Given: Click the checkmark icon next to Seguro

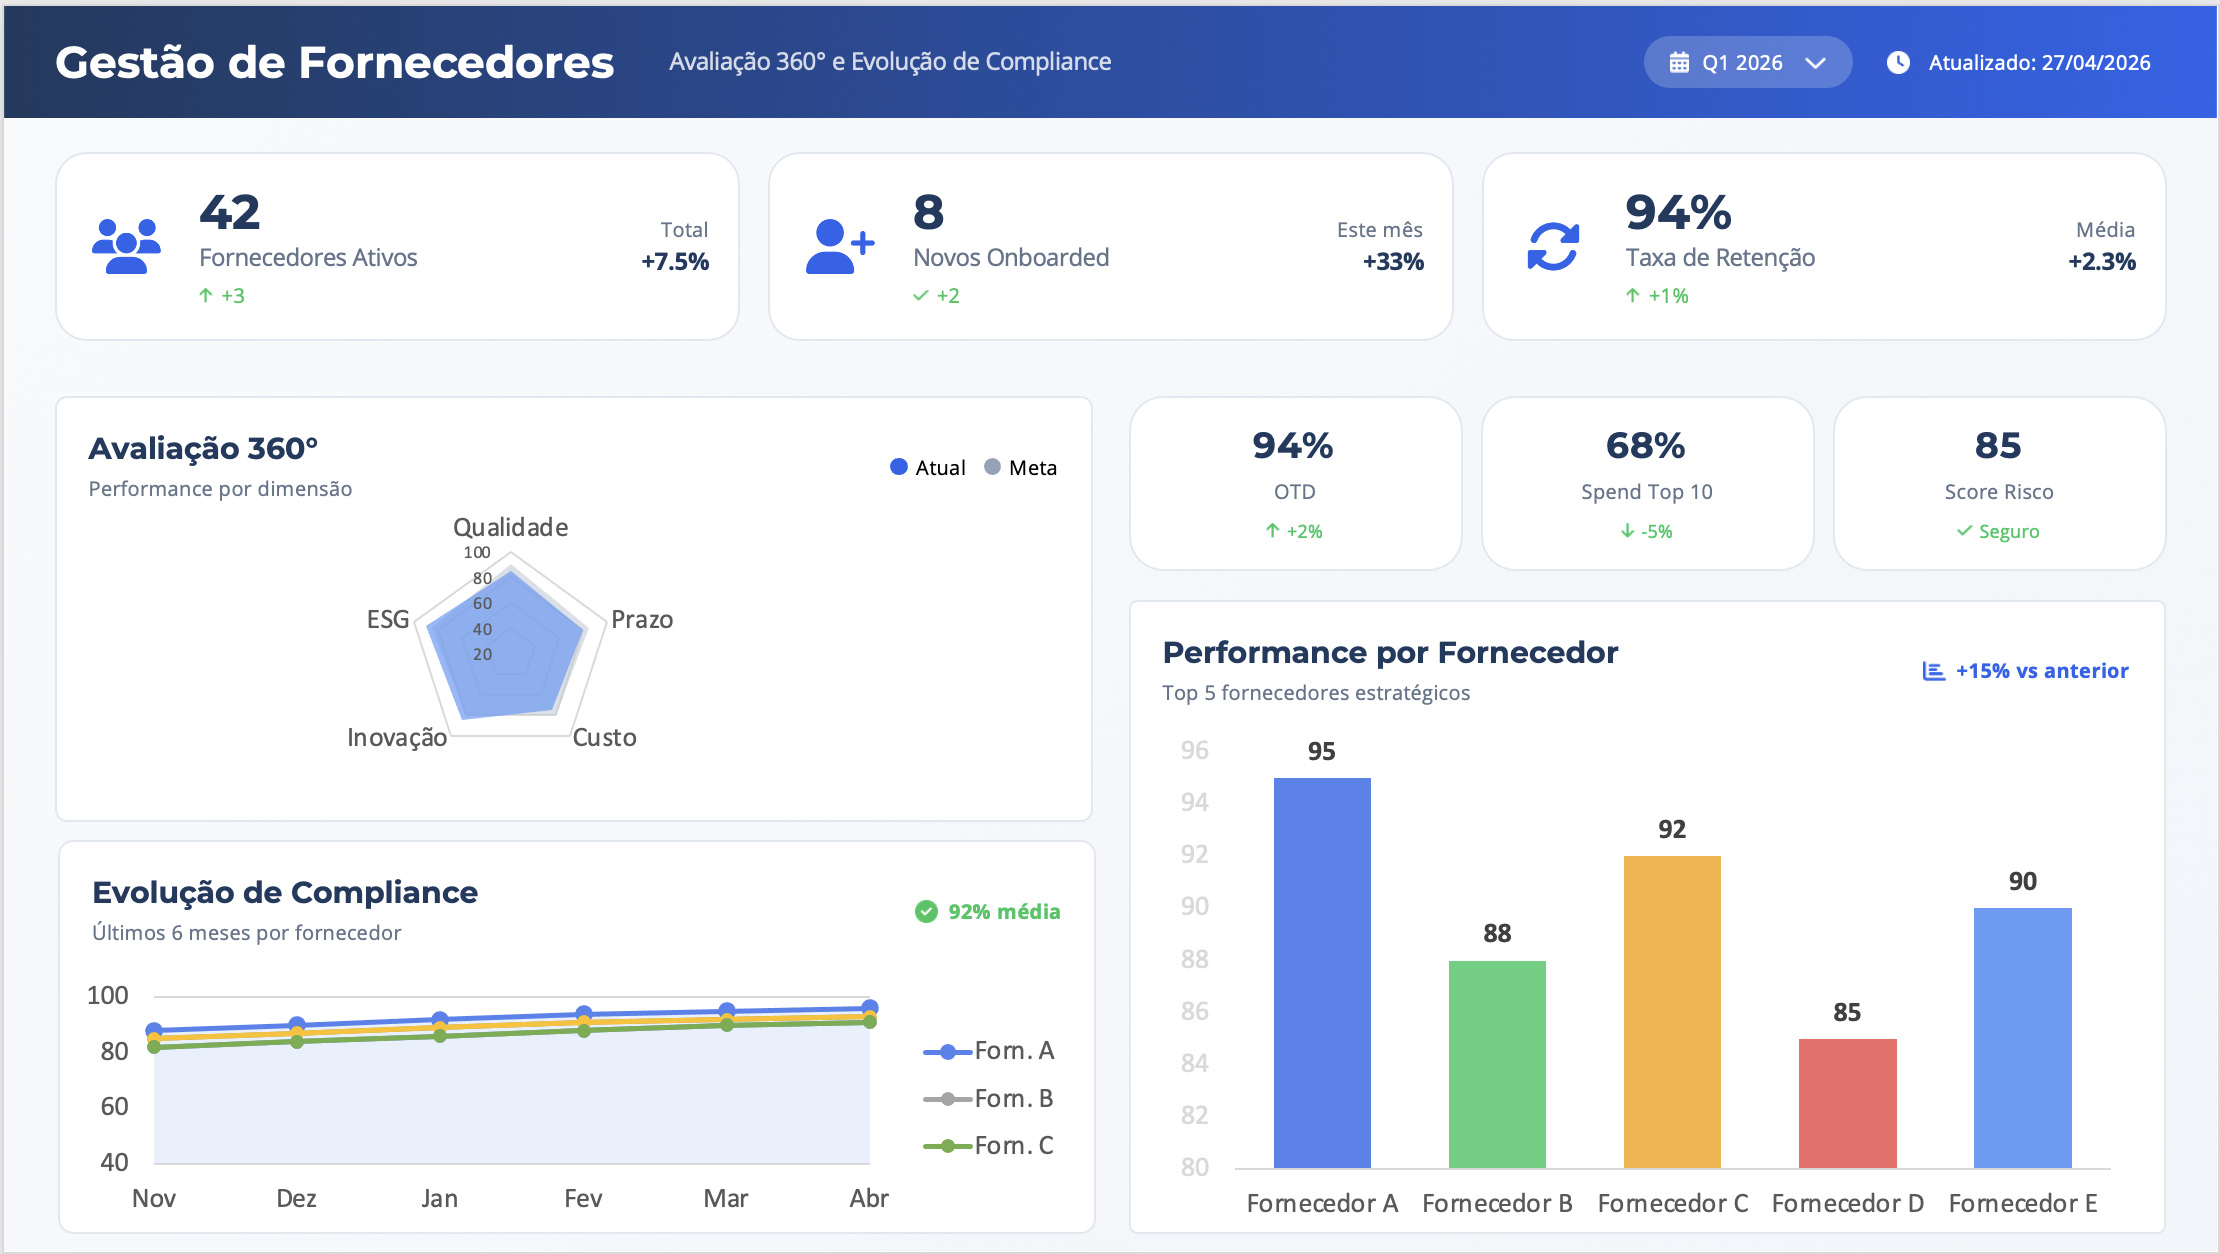Looking at the screenshot, I should click(x=1964, y=531).
